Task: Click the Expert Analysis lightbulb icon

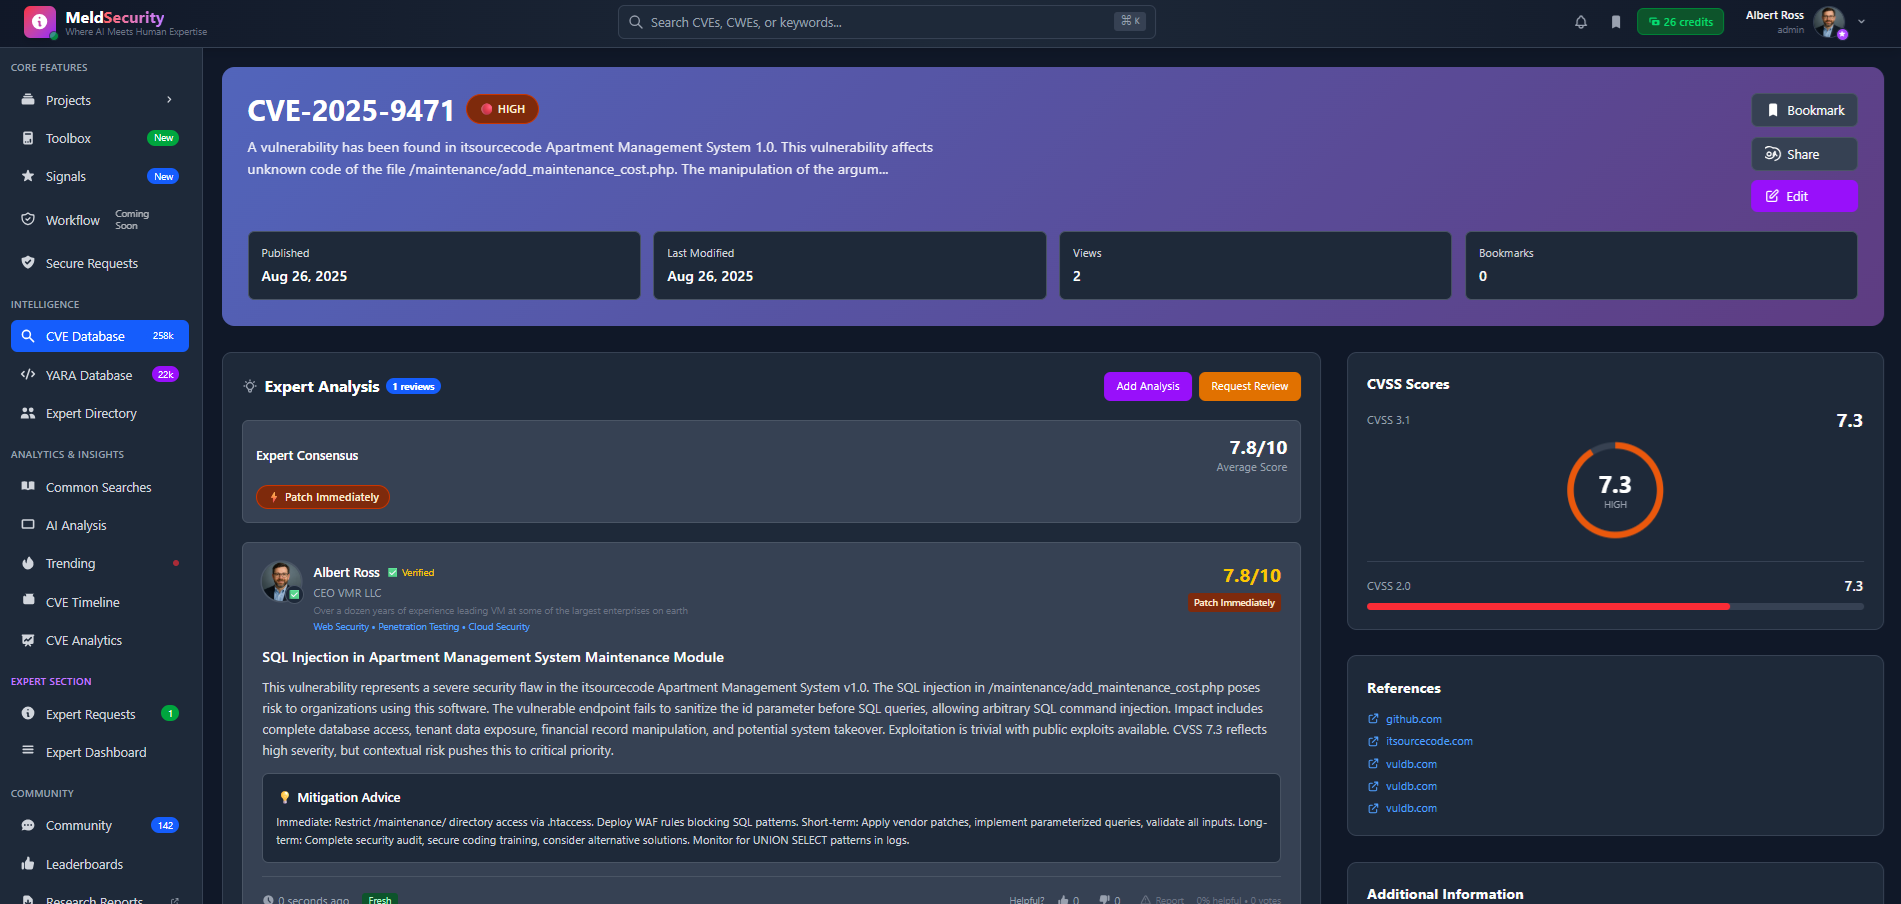Action: coord(250,386)
